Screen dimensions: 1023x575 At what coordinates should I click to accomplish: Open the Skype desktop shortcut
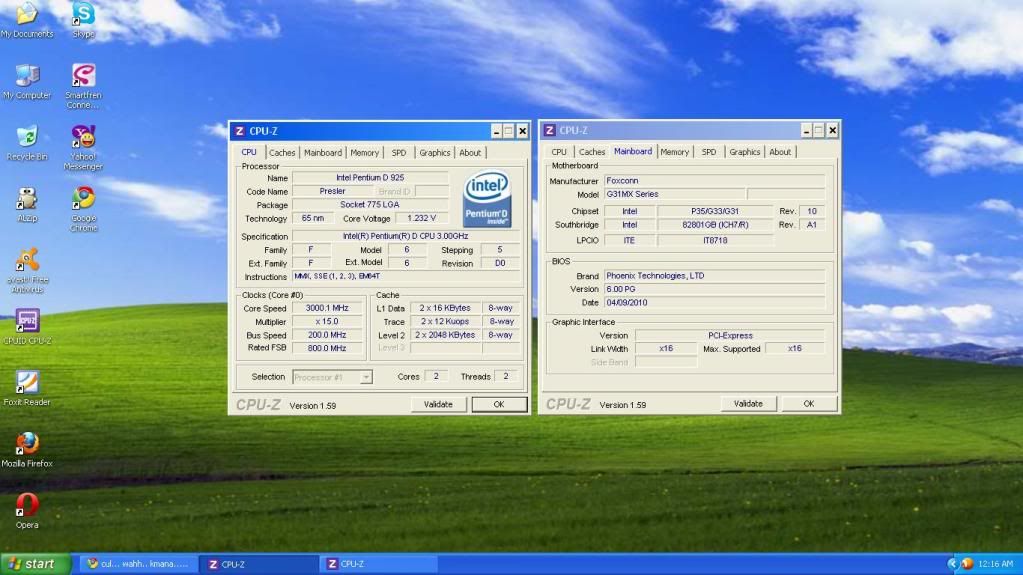point(84,20)
